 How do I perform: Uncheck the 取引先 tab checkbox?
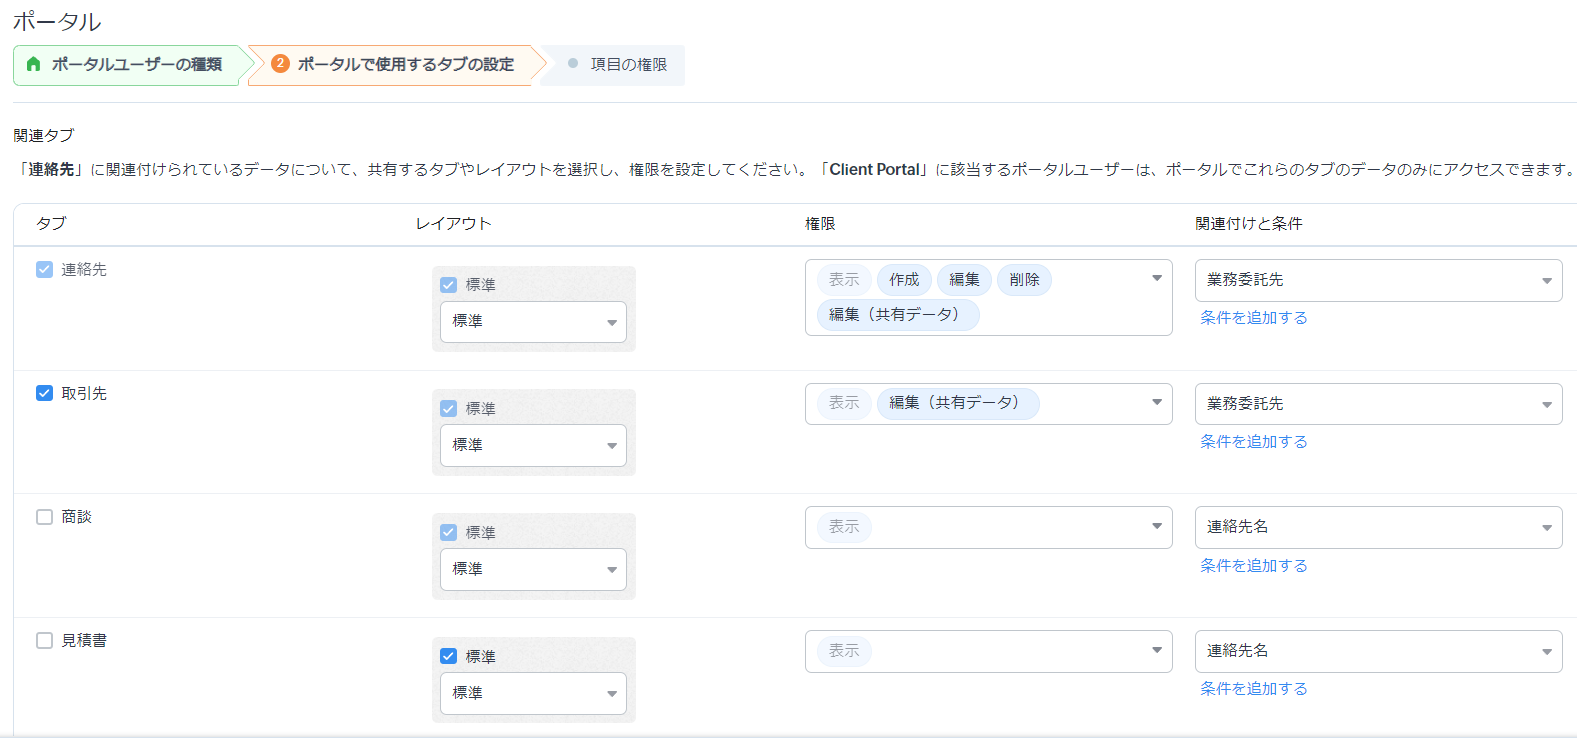coord(44,393)
